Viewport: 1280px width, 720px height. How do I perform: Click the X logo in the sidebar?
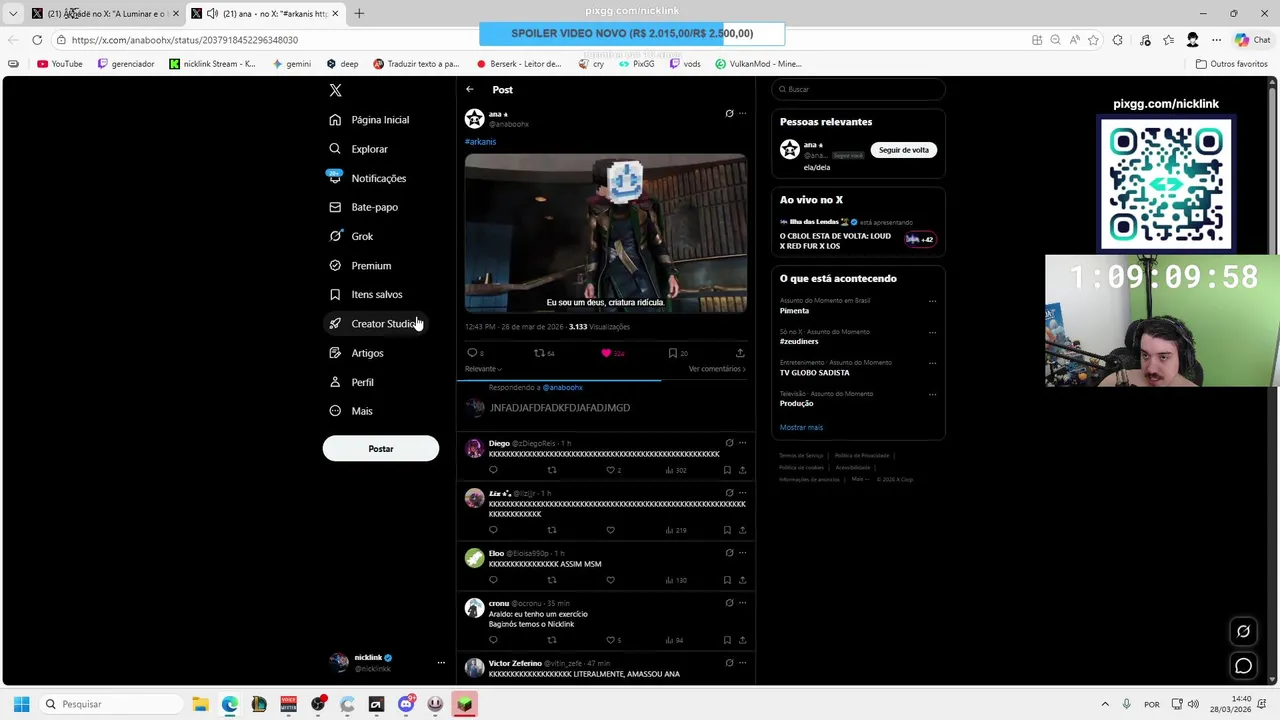pos(335,90)
